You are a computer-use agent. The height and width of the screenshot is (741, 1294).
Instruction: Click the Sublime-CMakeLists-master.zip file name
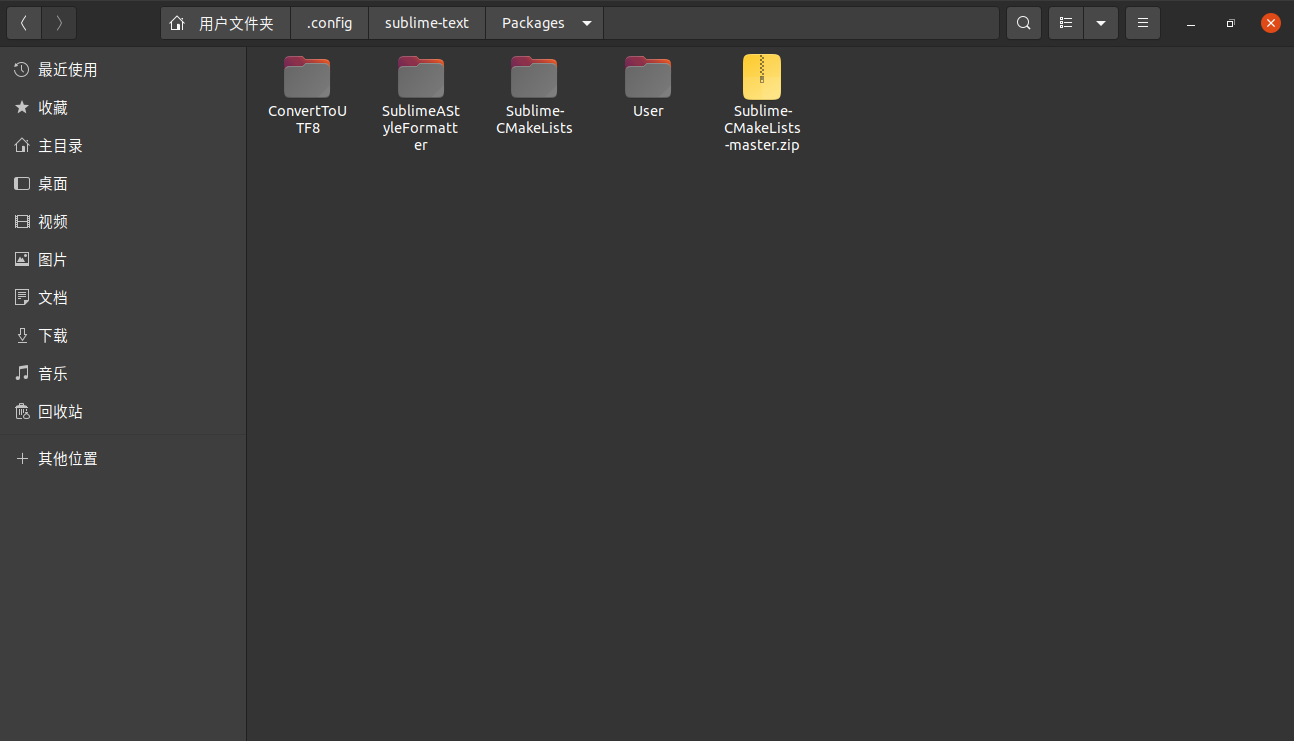click(762, 128)
